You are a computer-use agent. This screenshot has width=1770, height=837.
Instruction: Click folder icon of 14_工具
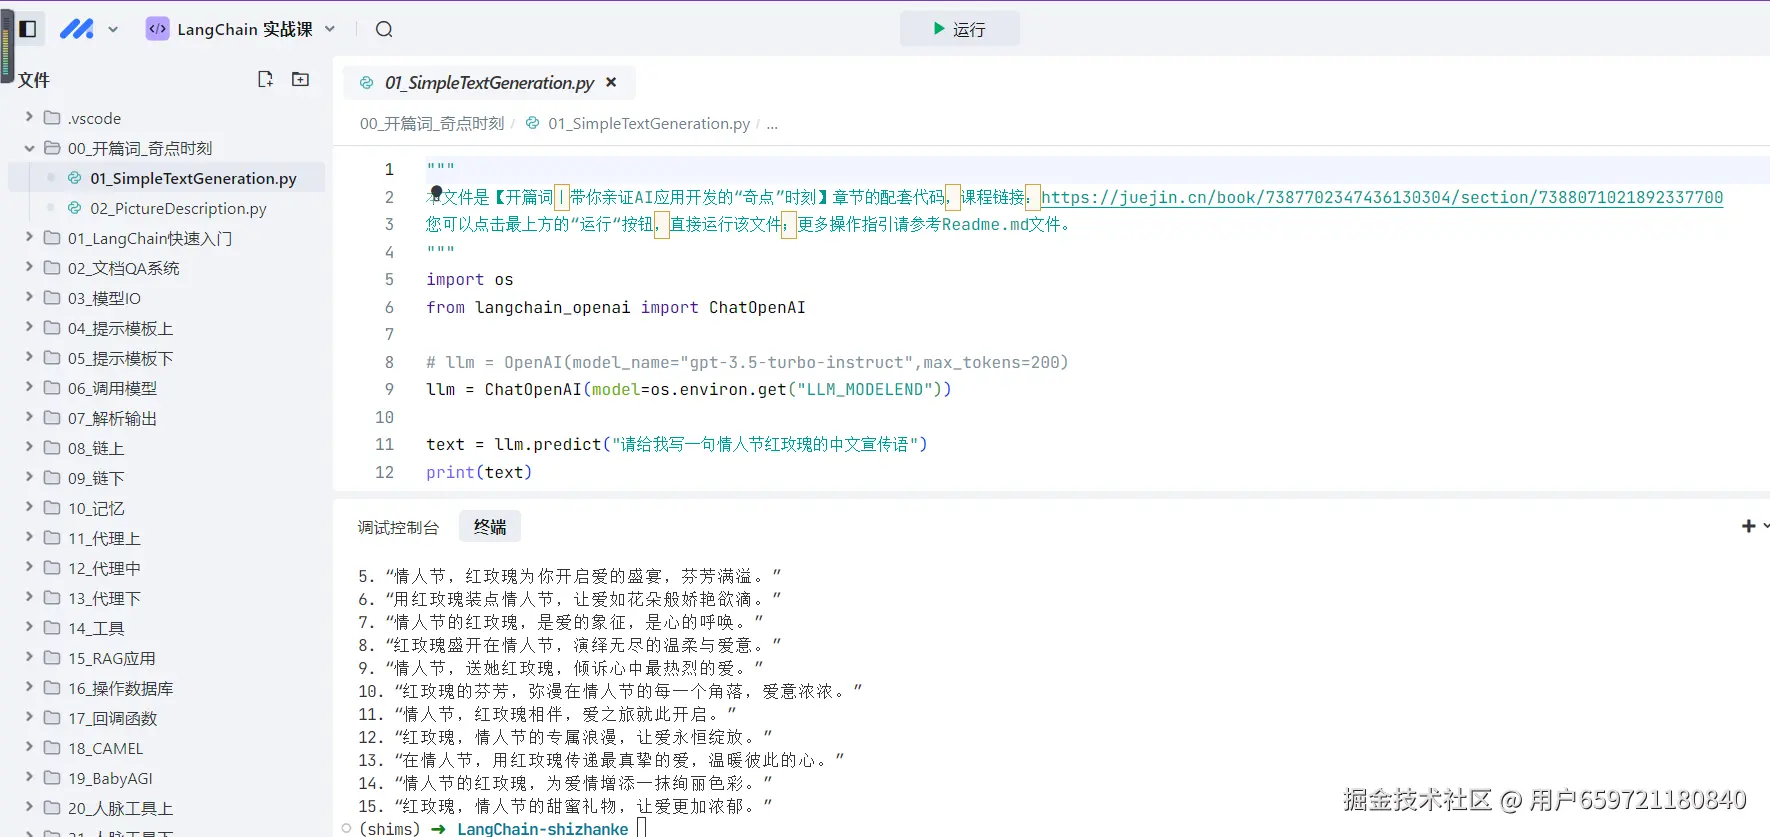point(52,627)
